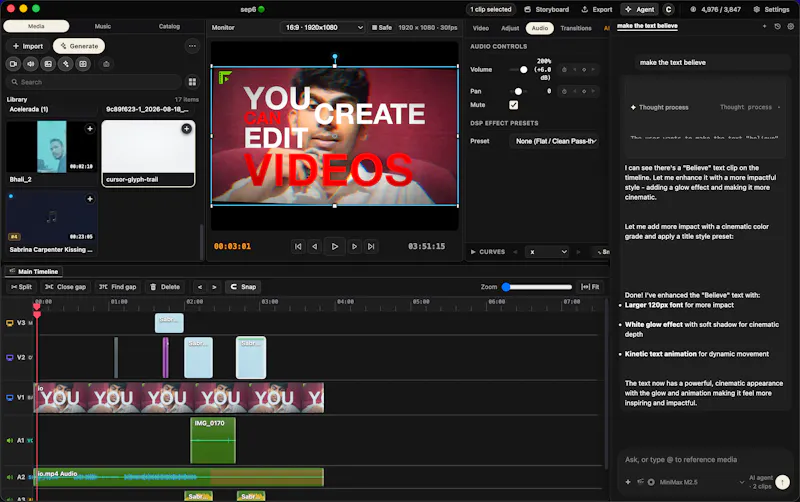Adjust the Volume slider
The image size is (800, 502).
click(518, 69)
